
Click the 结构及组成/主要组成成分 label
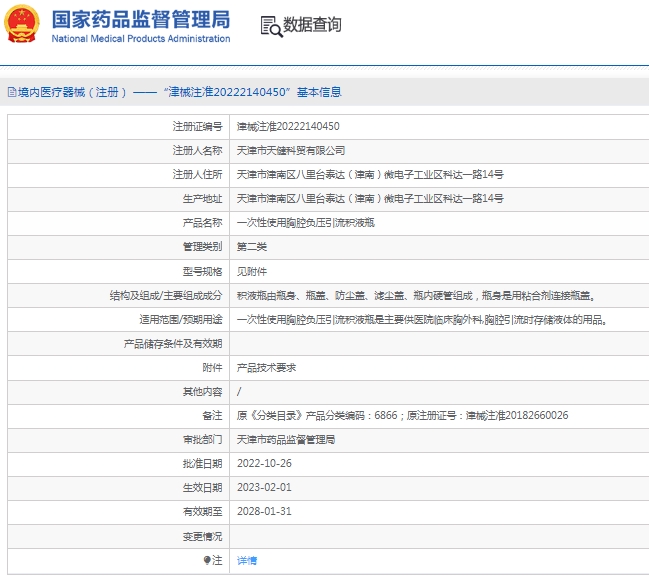coord(166,295)
